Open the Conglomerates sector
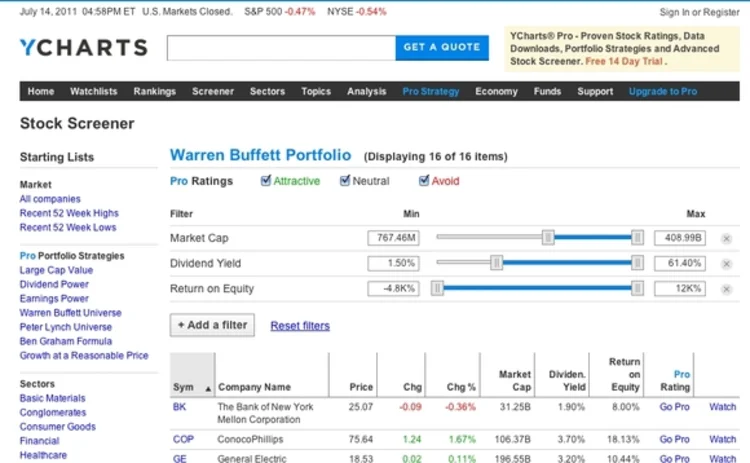Image resolution: width=750 pixels, height=463 pixels. coord(53,413)
